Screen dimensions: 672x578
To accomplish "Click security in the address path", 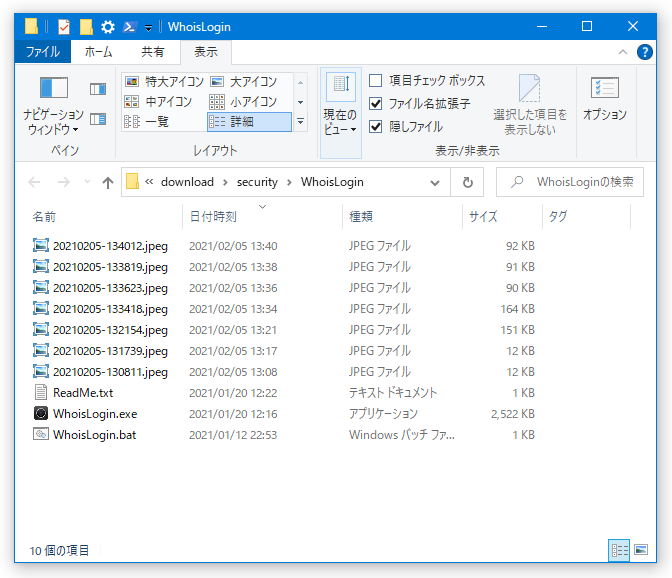I will [257, 182].
